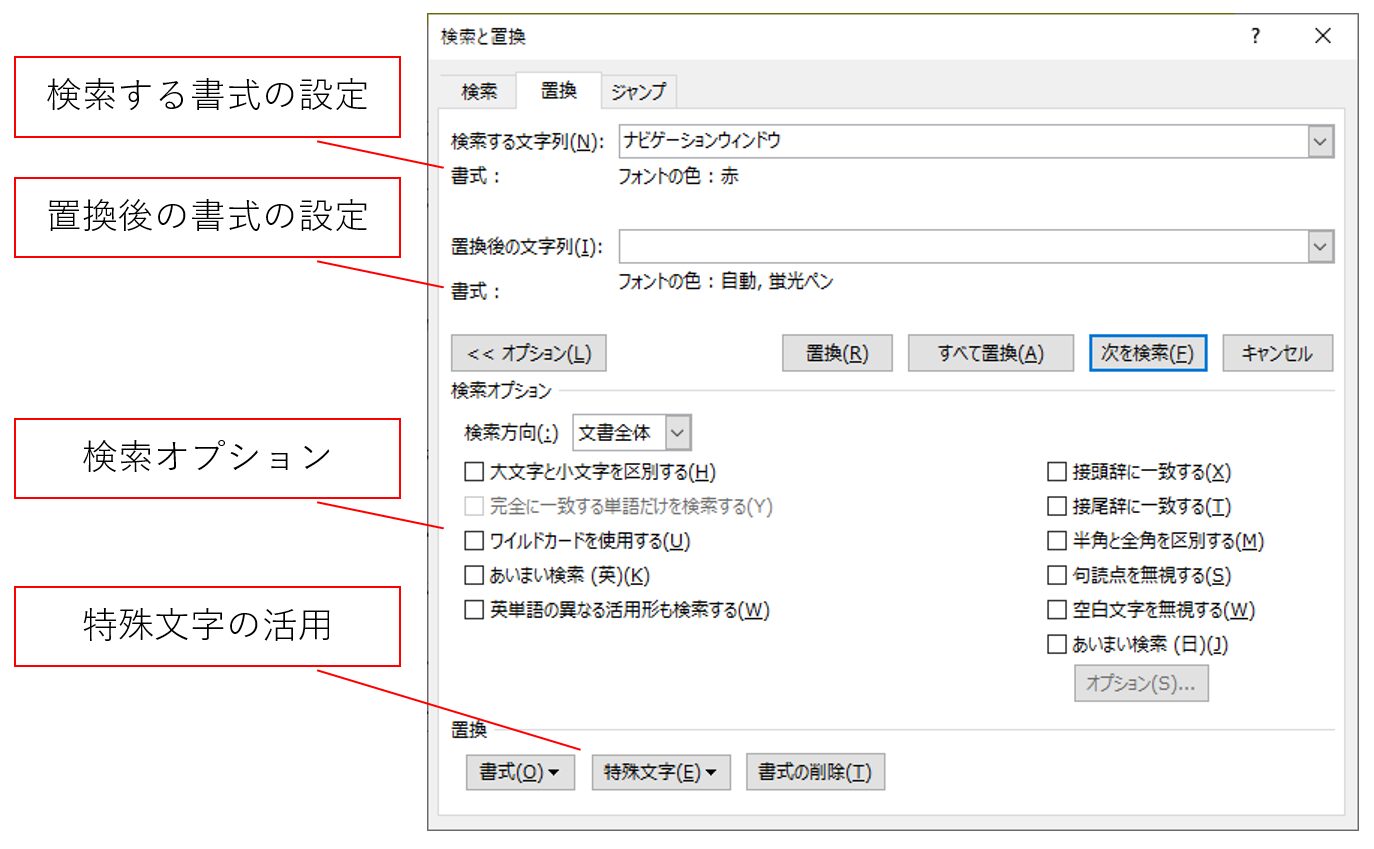Select the 置換 tab
1374x849 pixels.
click(x=558, y=91)
